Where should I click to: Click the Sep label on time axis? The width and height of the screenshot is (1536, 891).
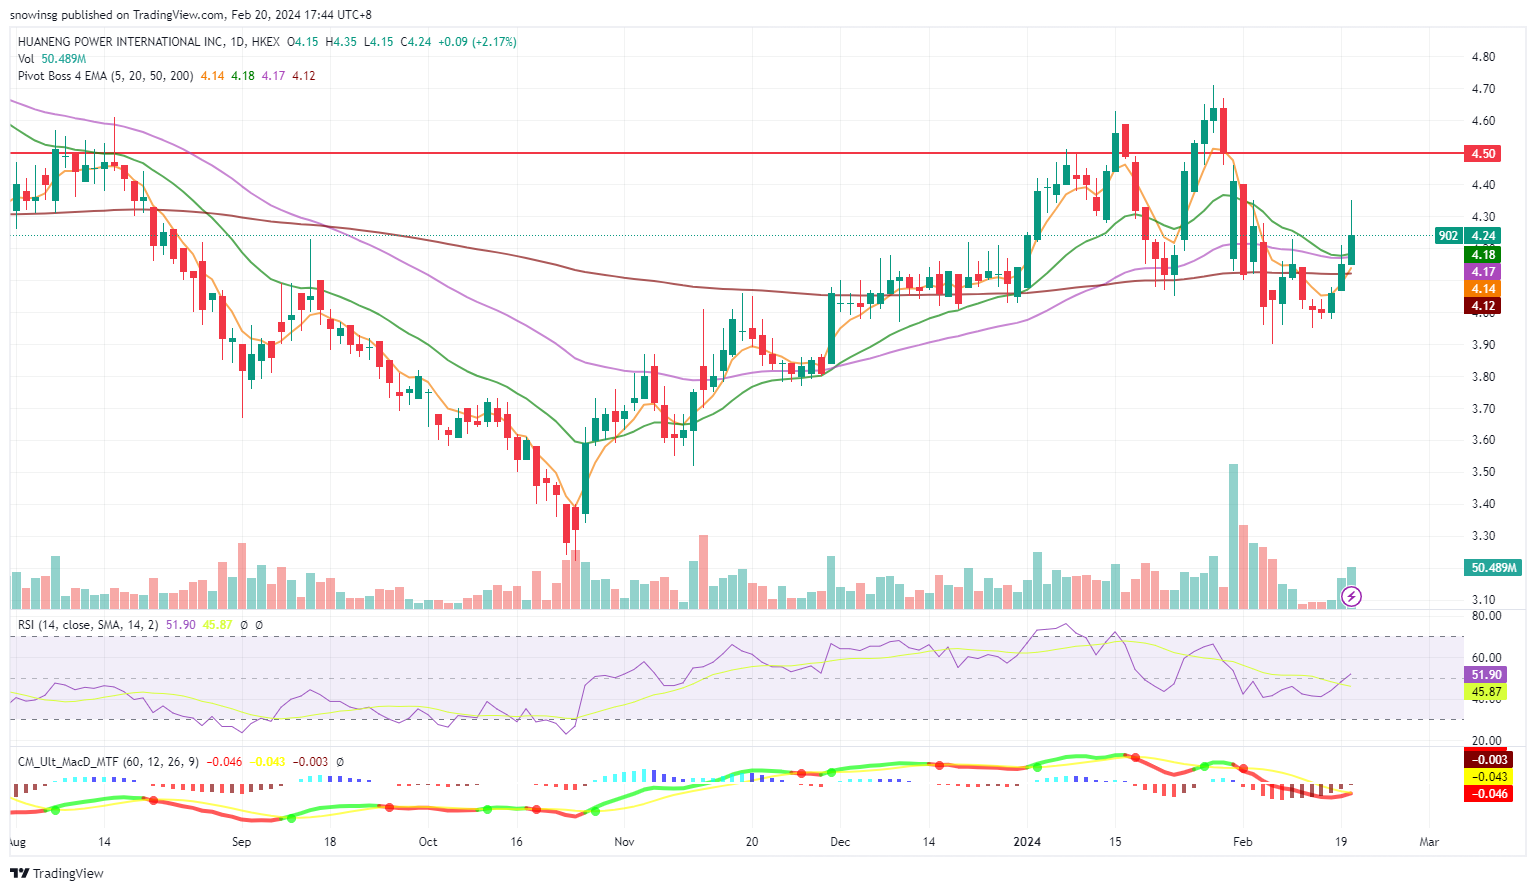pyautogui.click(x=241, y=842)
